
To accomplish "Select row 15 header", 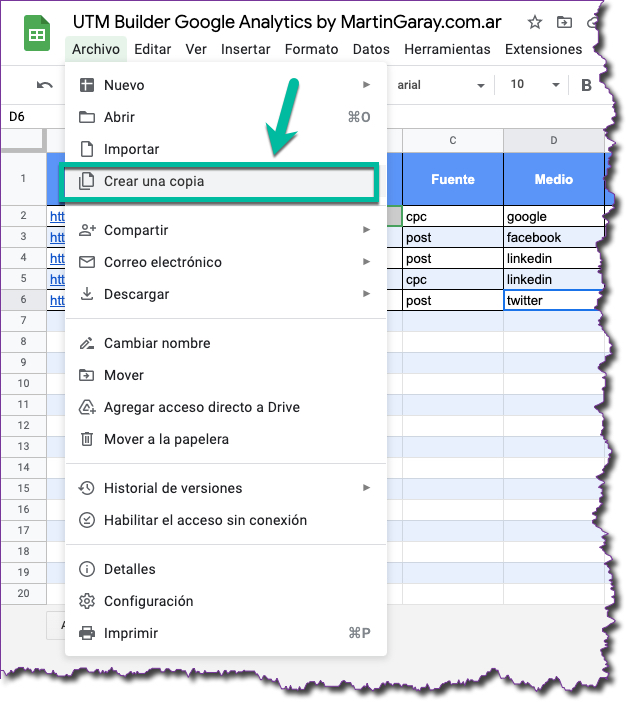I will point(23,488).
